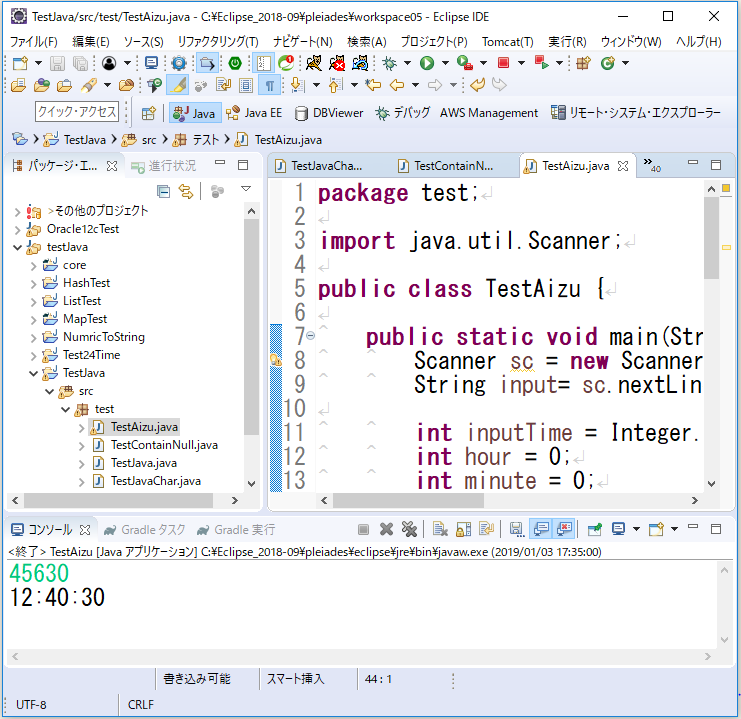Open New Console View dropdown arrow
Image resolution: width=741 pixels, height=719 pixels.
(674, 529)
